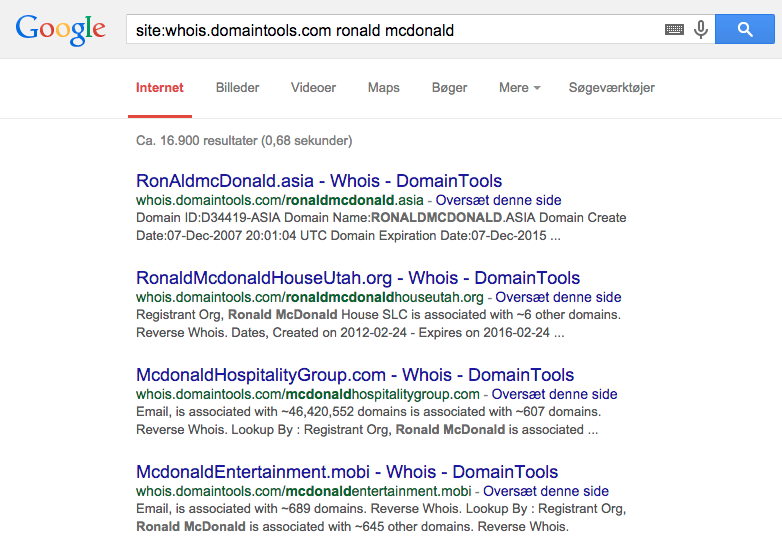Start voice search with microphone icon
Screen dimensions: 782x555
point(701,30)
